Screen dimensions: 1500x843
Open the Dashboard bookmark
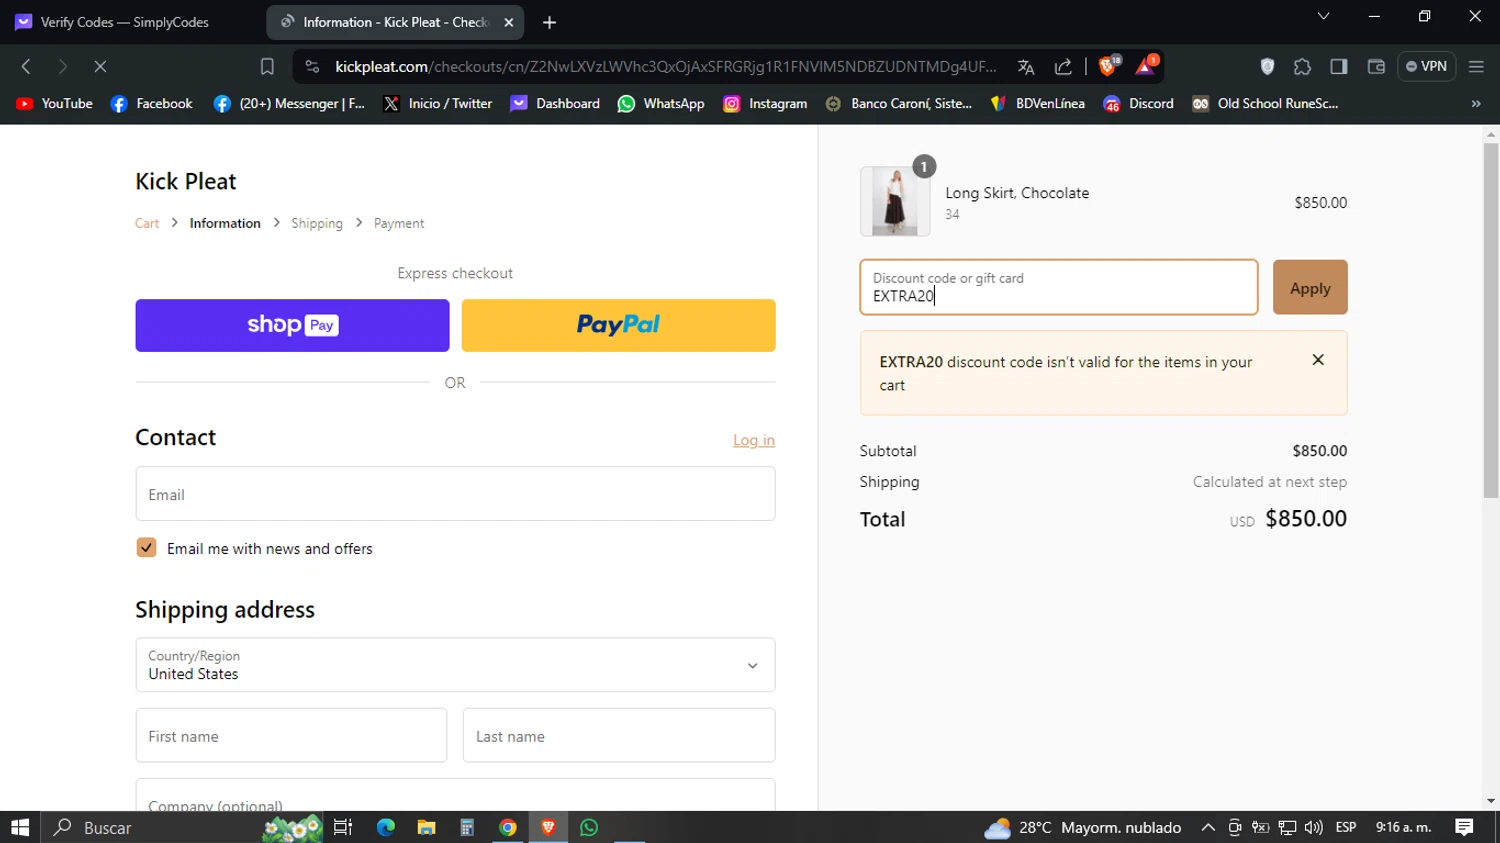click(x=555, y=103)
